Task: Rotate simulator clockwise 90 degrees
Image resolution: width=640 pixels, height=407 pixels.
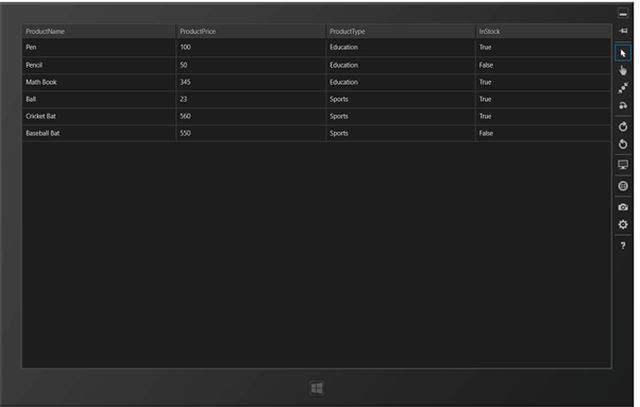Action: pos(623,127)
